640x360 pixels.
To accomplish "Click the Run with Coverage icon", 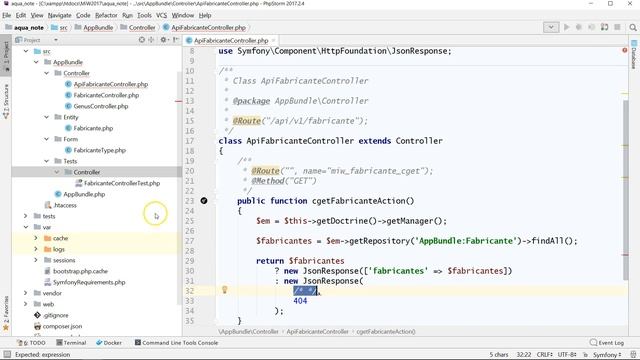I will click(591, 27).
